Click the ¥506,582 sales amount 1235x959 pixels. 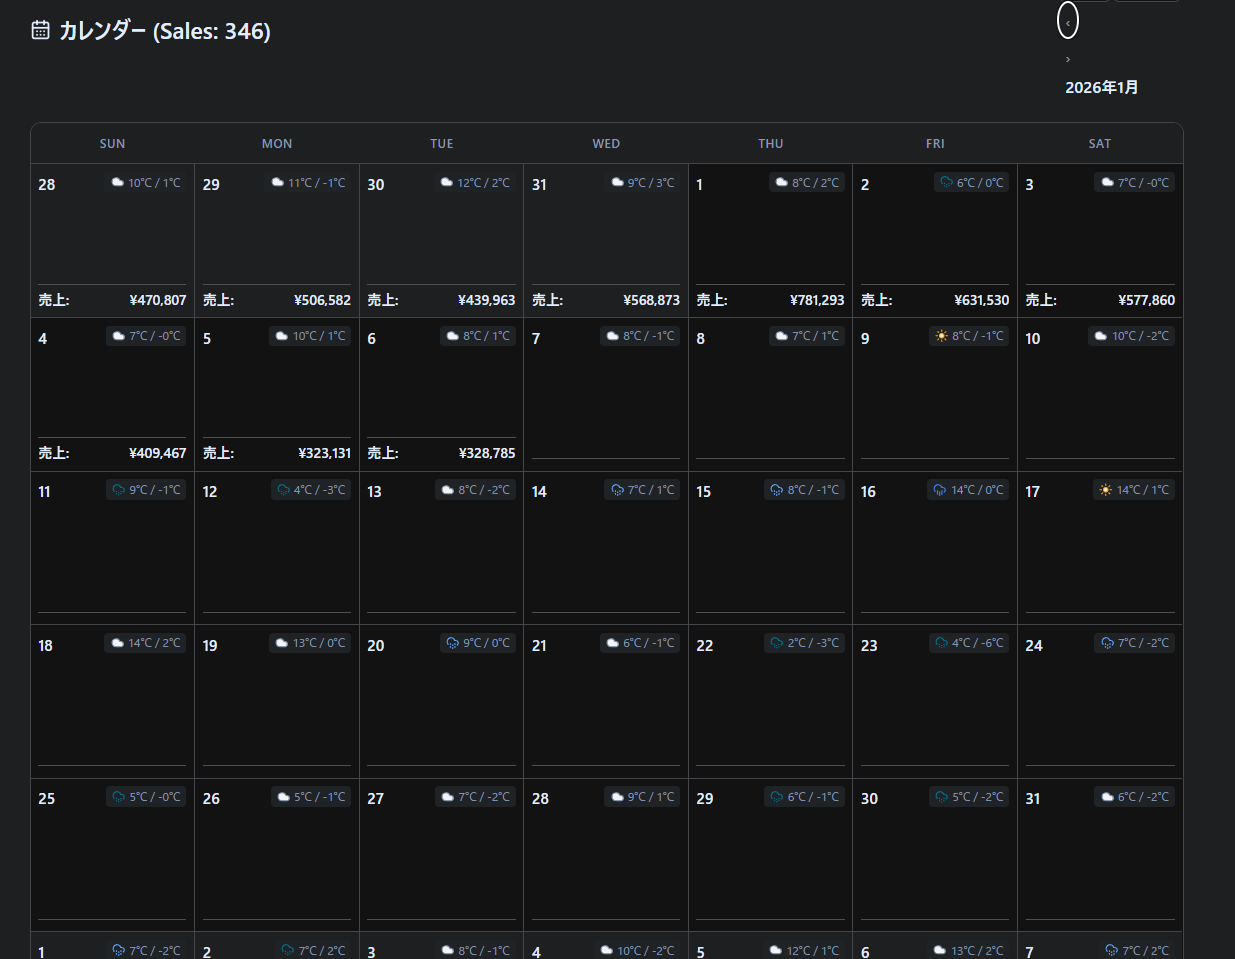click(x=322, y=300)
